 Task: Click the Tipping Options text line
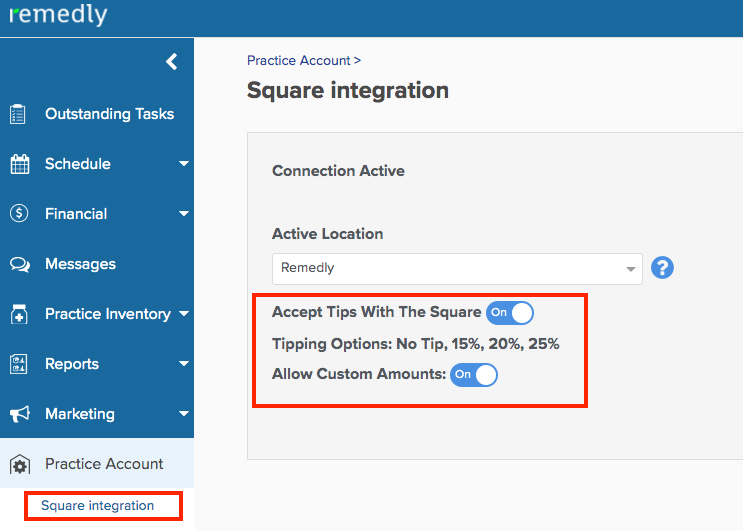click(416, 344)
